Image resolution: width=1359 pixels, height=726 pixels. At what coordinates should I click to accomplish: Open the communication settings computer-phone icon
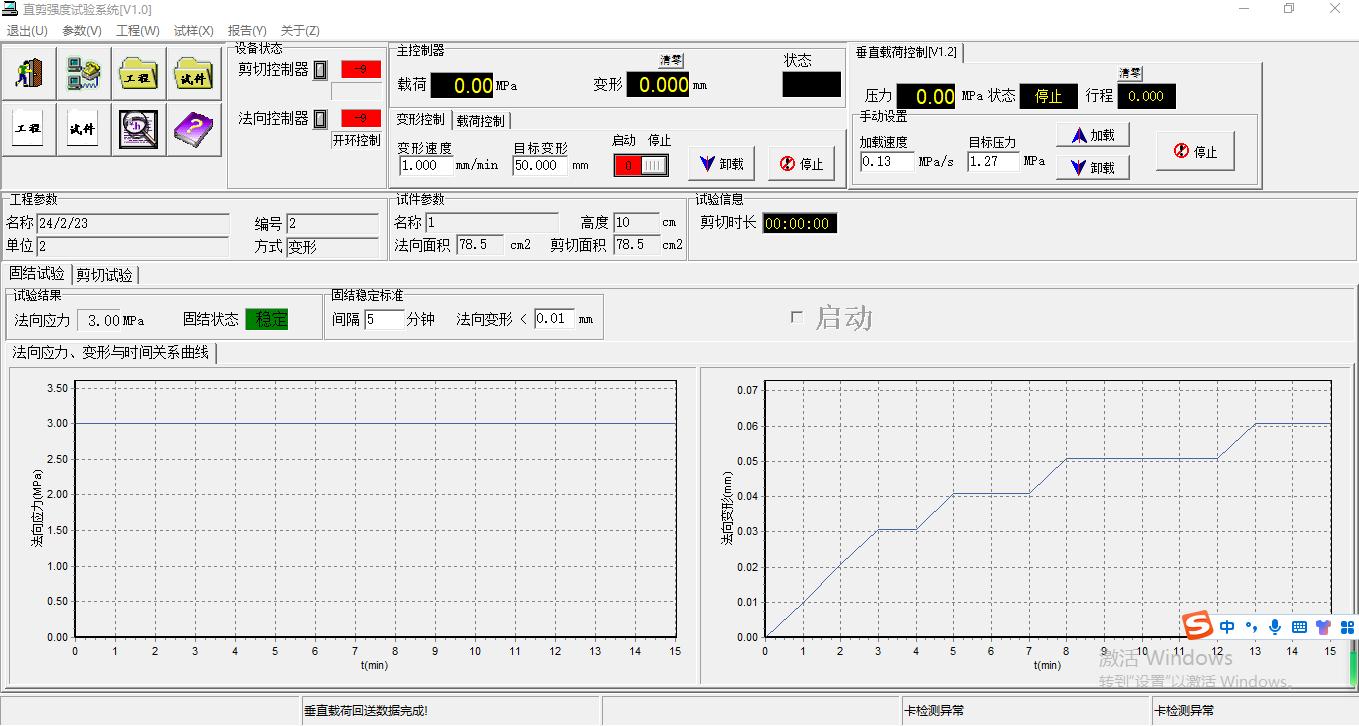84,73
